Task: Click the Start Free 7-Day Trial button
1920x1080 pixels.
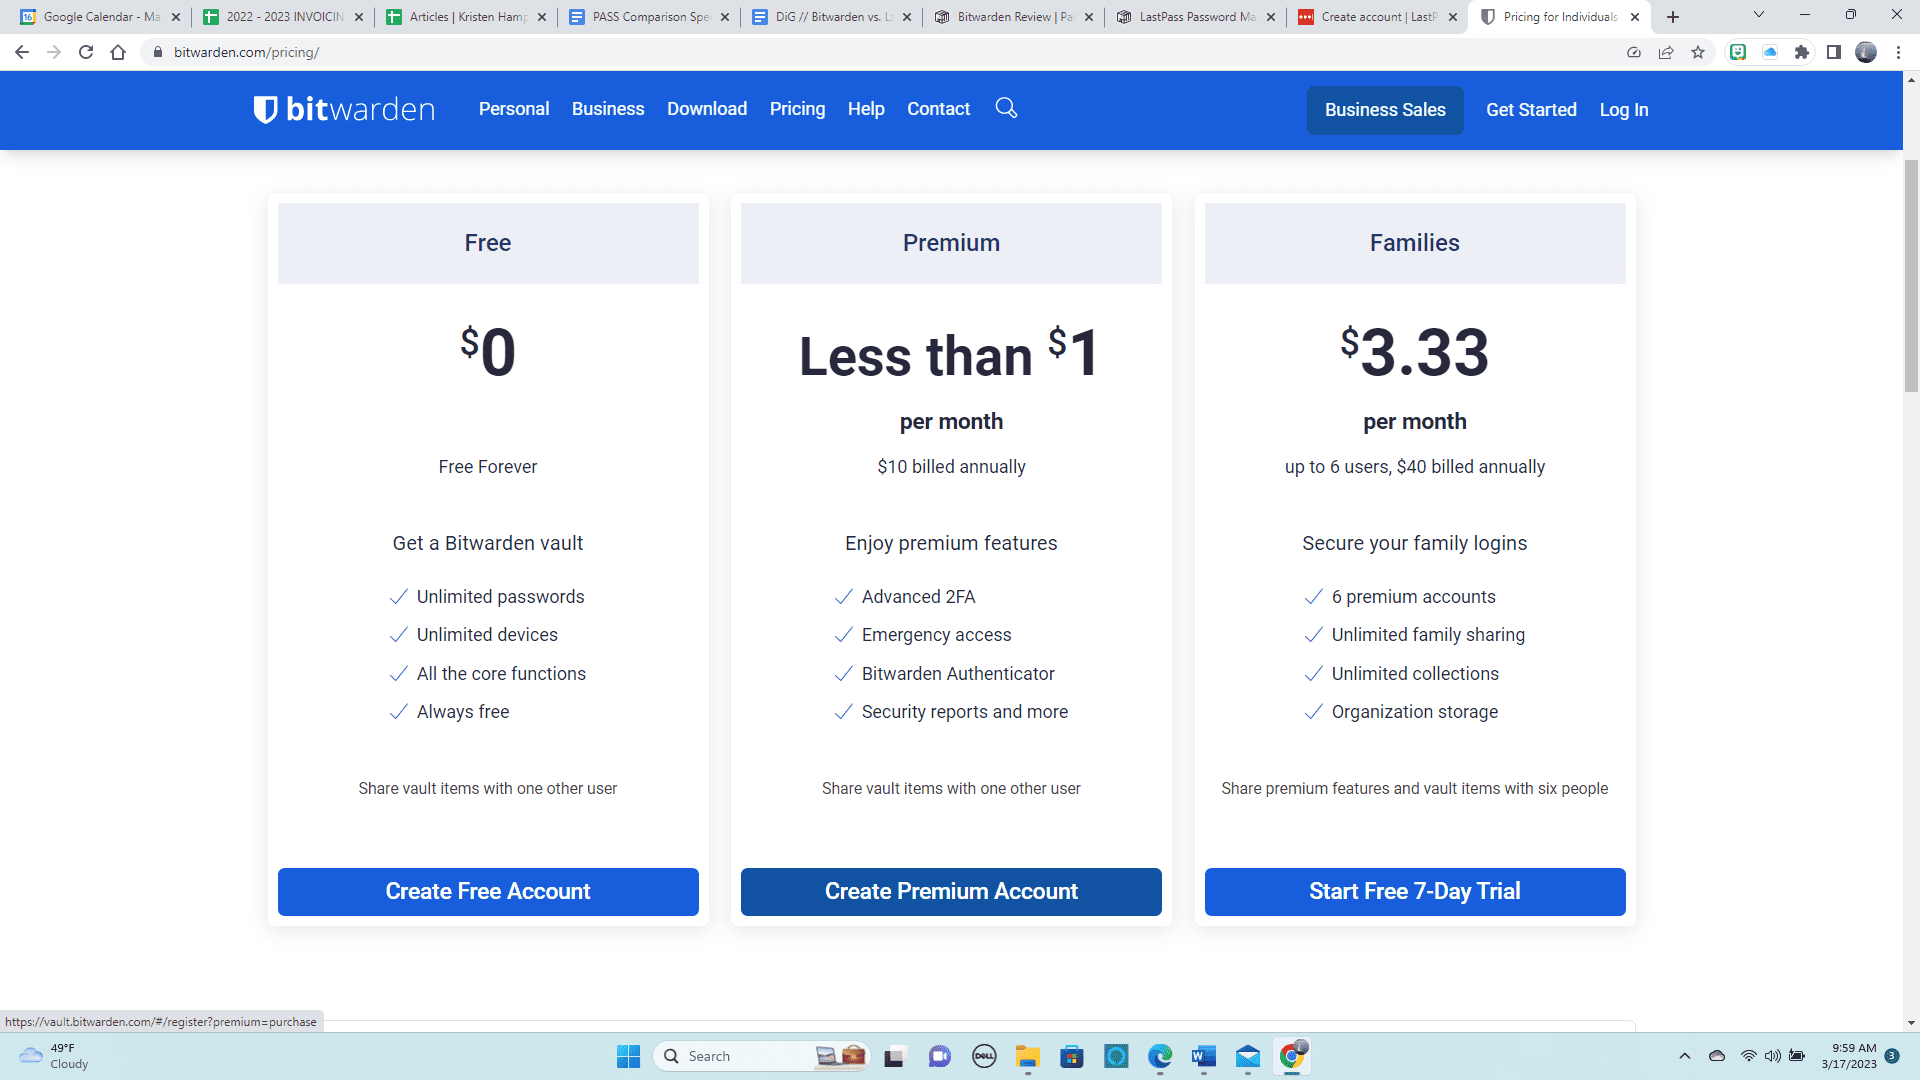Action: coord(1415,891)
